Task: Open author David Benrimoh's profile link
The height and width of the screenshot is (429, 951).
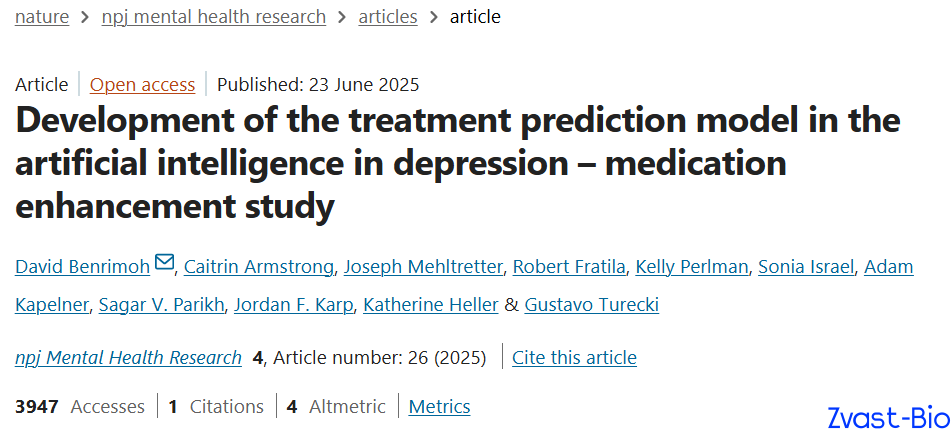Action: pos(82,266)
